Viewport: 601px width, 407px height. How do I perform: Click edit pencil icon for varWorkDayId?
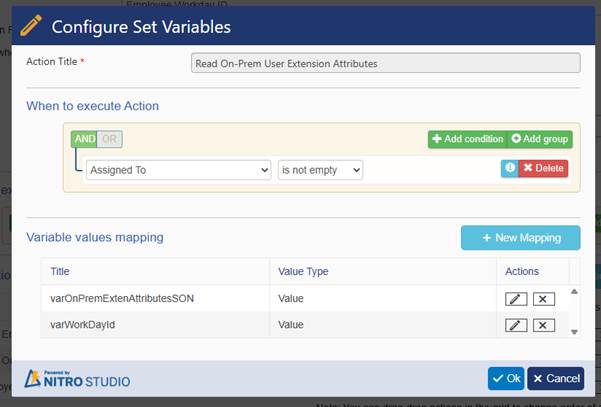click(x=516, y=325)
